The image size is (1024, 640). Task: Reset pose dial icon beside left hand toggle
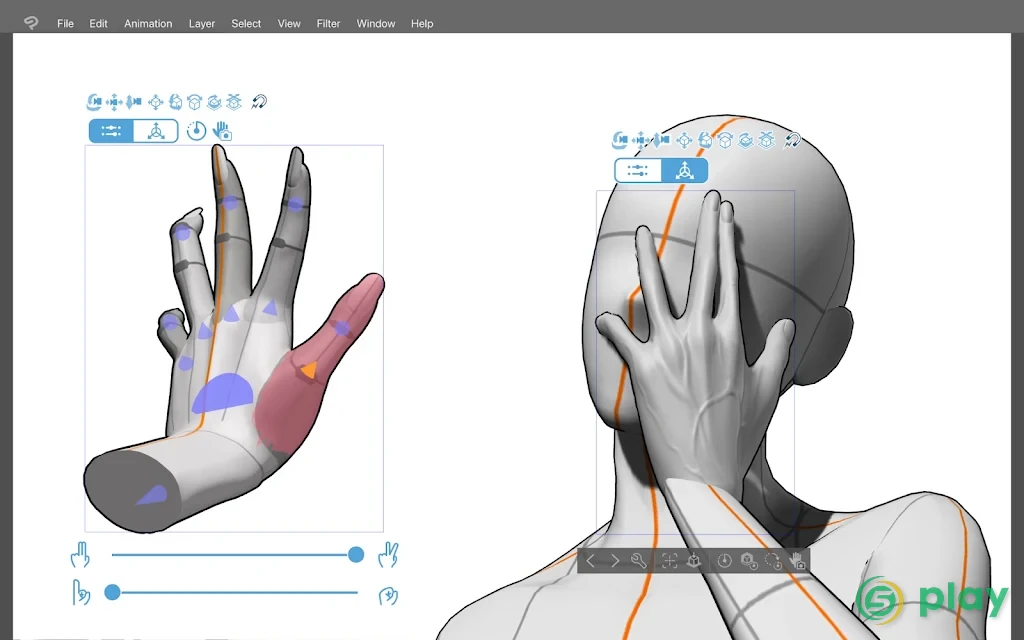(196, 131)
